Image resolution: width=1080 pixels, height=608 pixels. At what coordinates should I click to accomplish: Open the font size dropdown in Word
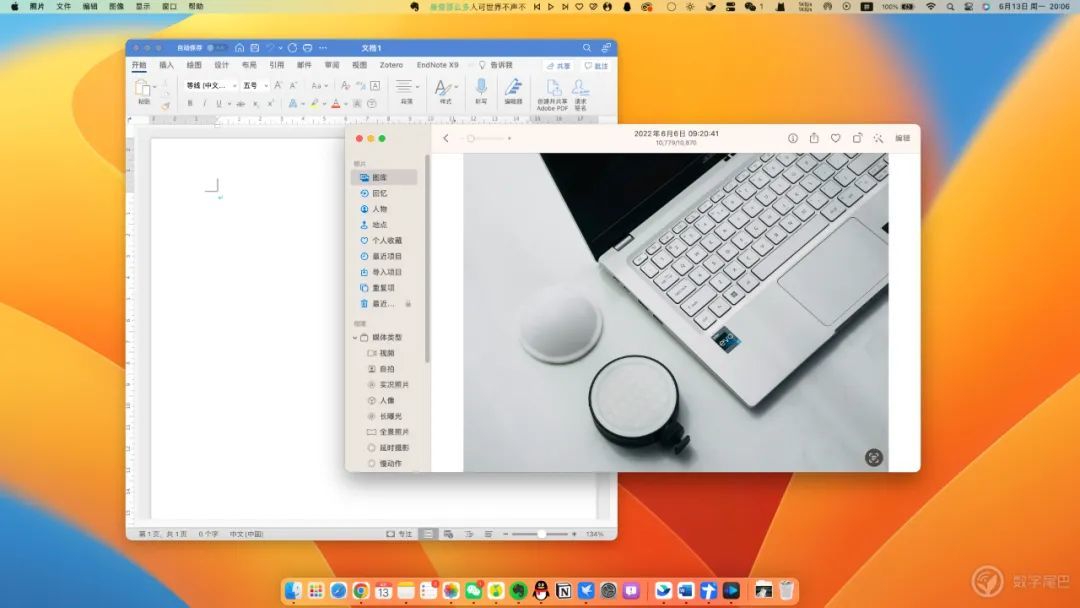(x=266, y=85)
